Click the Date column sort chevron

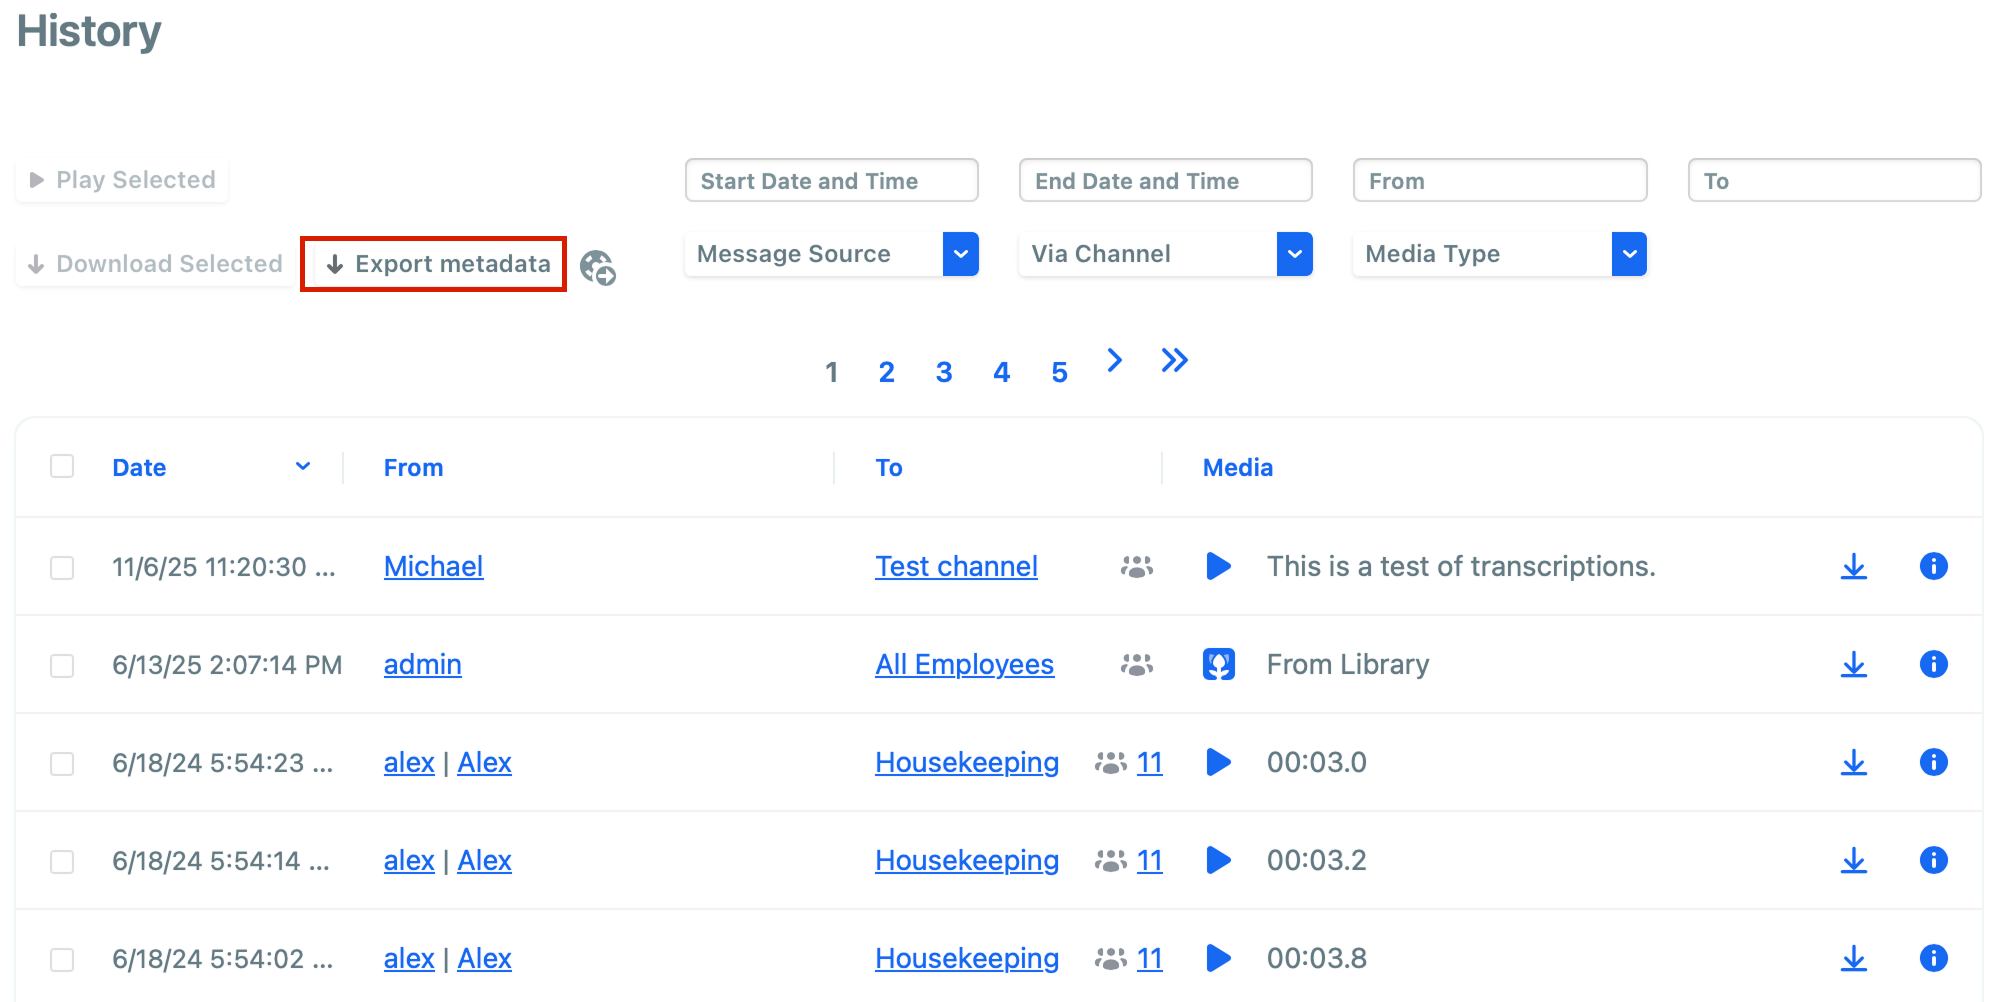303,466
